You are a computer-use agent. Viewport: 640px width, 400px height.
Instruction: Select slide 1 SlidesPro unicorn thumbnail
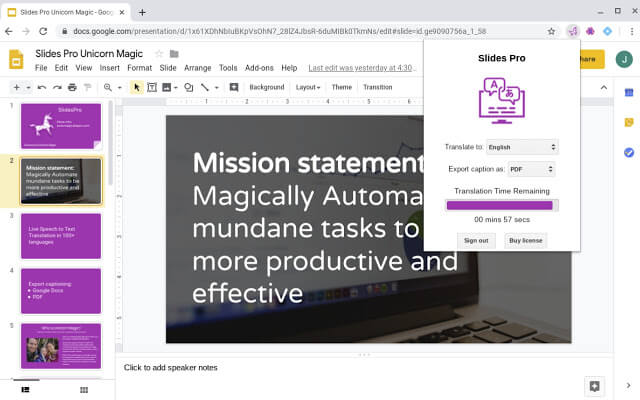tap(61, 126)
